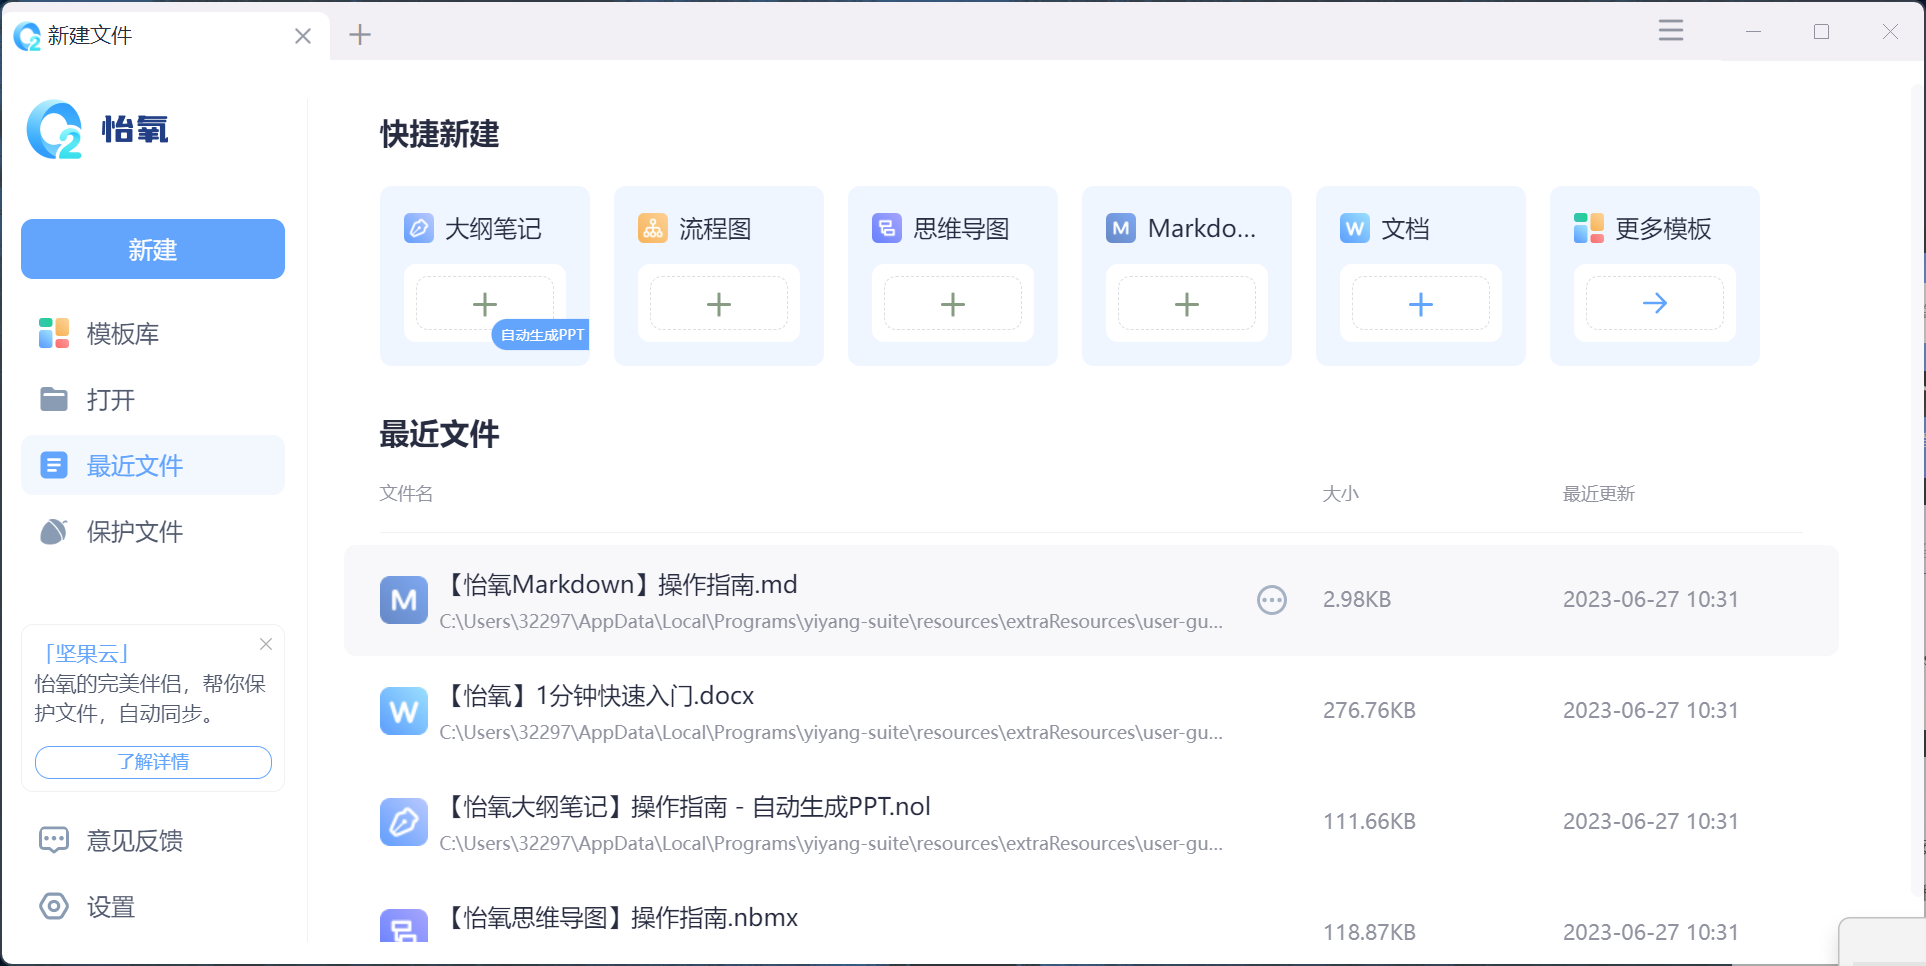Create a new 思维导图 with plus button
This screenshot has height=966, width=1926.
click(953, 304)
